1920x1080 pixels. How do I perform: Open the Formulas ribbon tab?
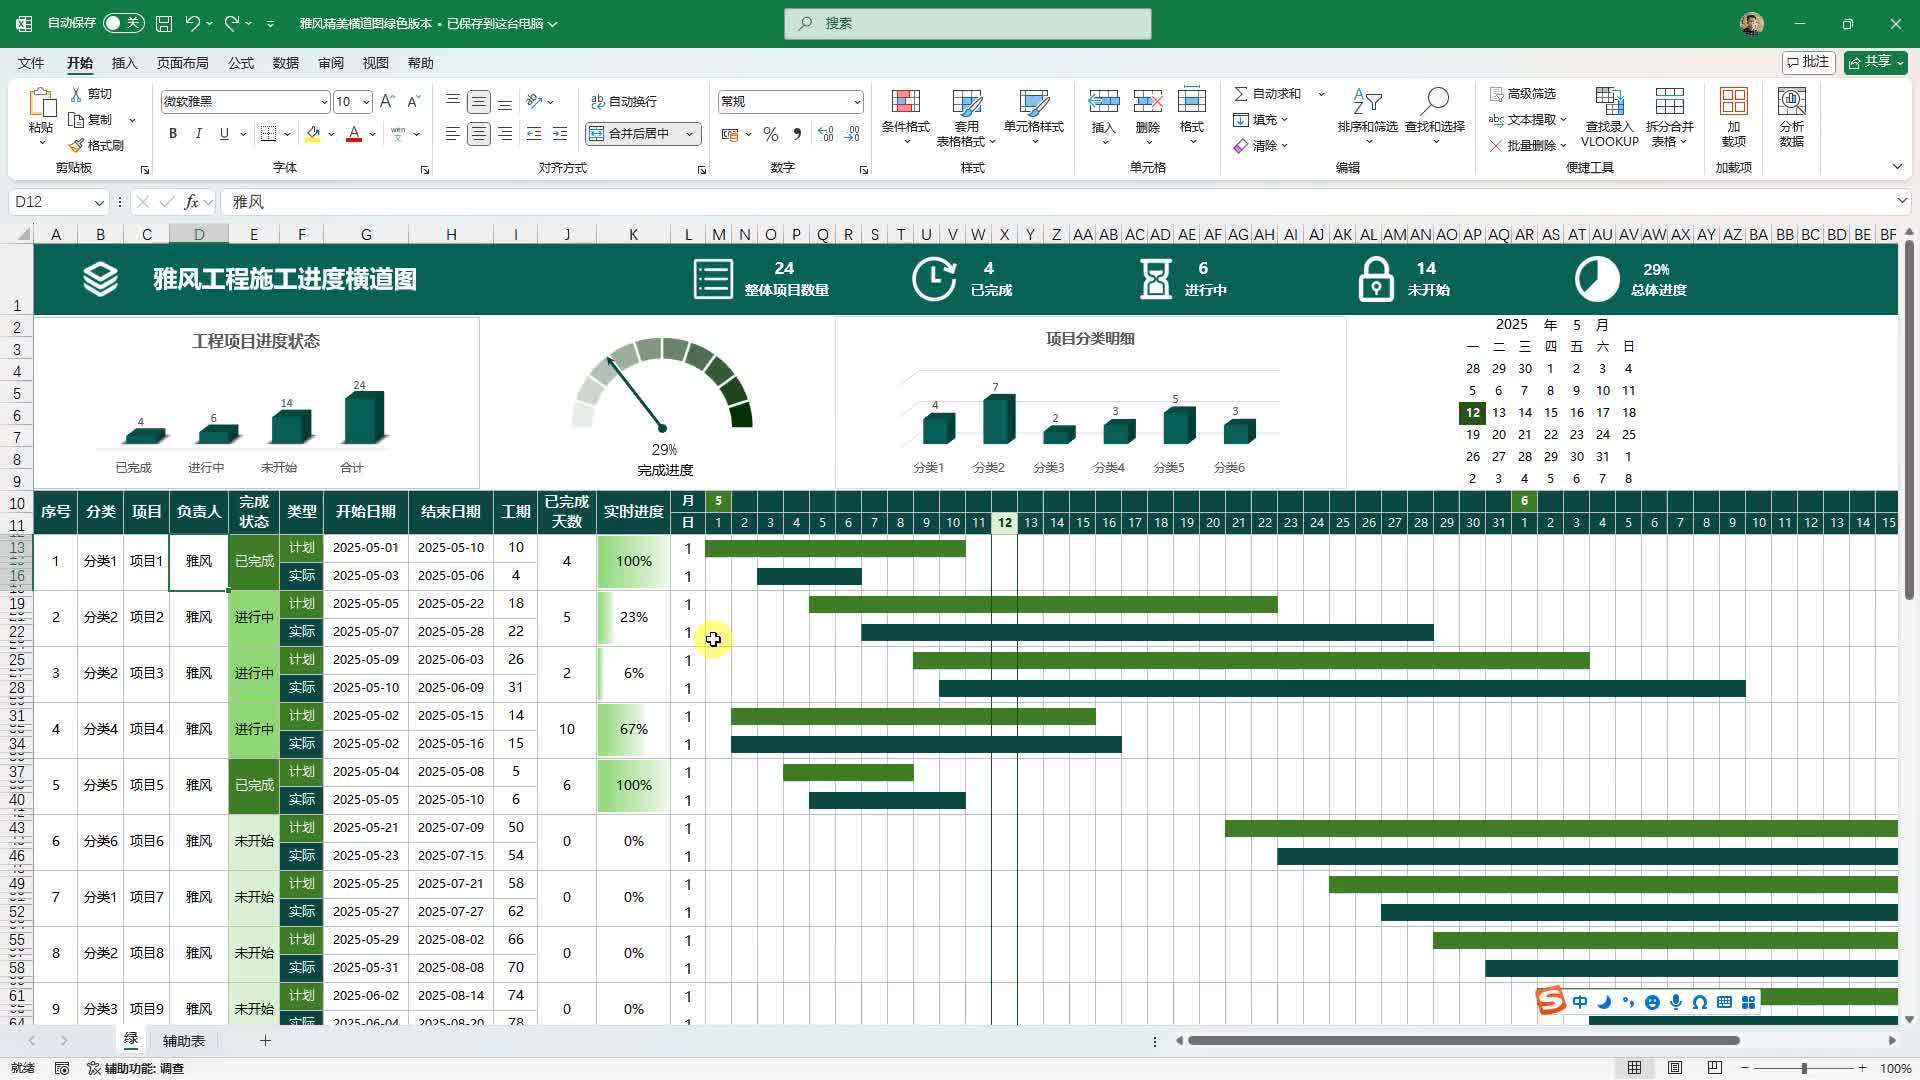(240, 63)
